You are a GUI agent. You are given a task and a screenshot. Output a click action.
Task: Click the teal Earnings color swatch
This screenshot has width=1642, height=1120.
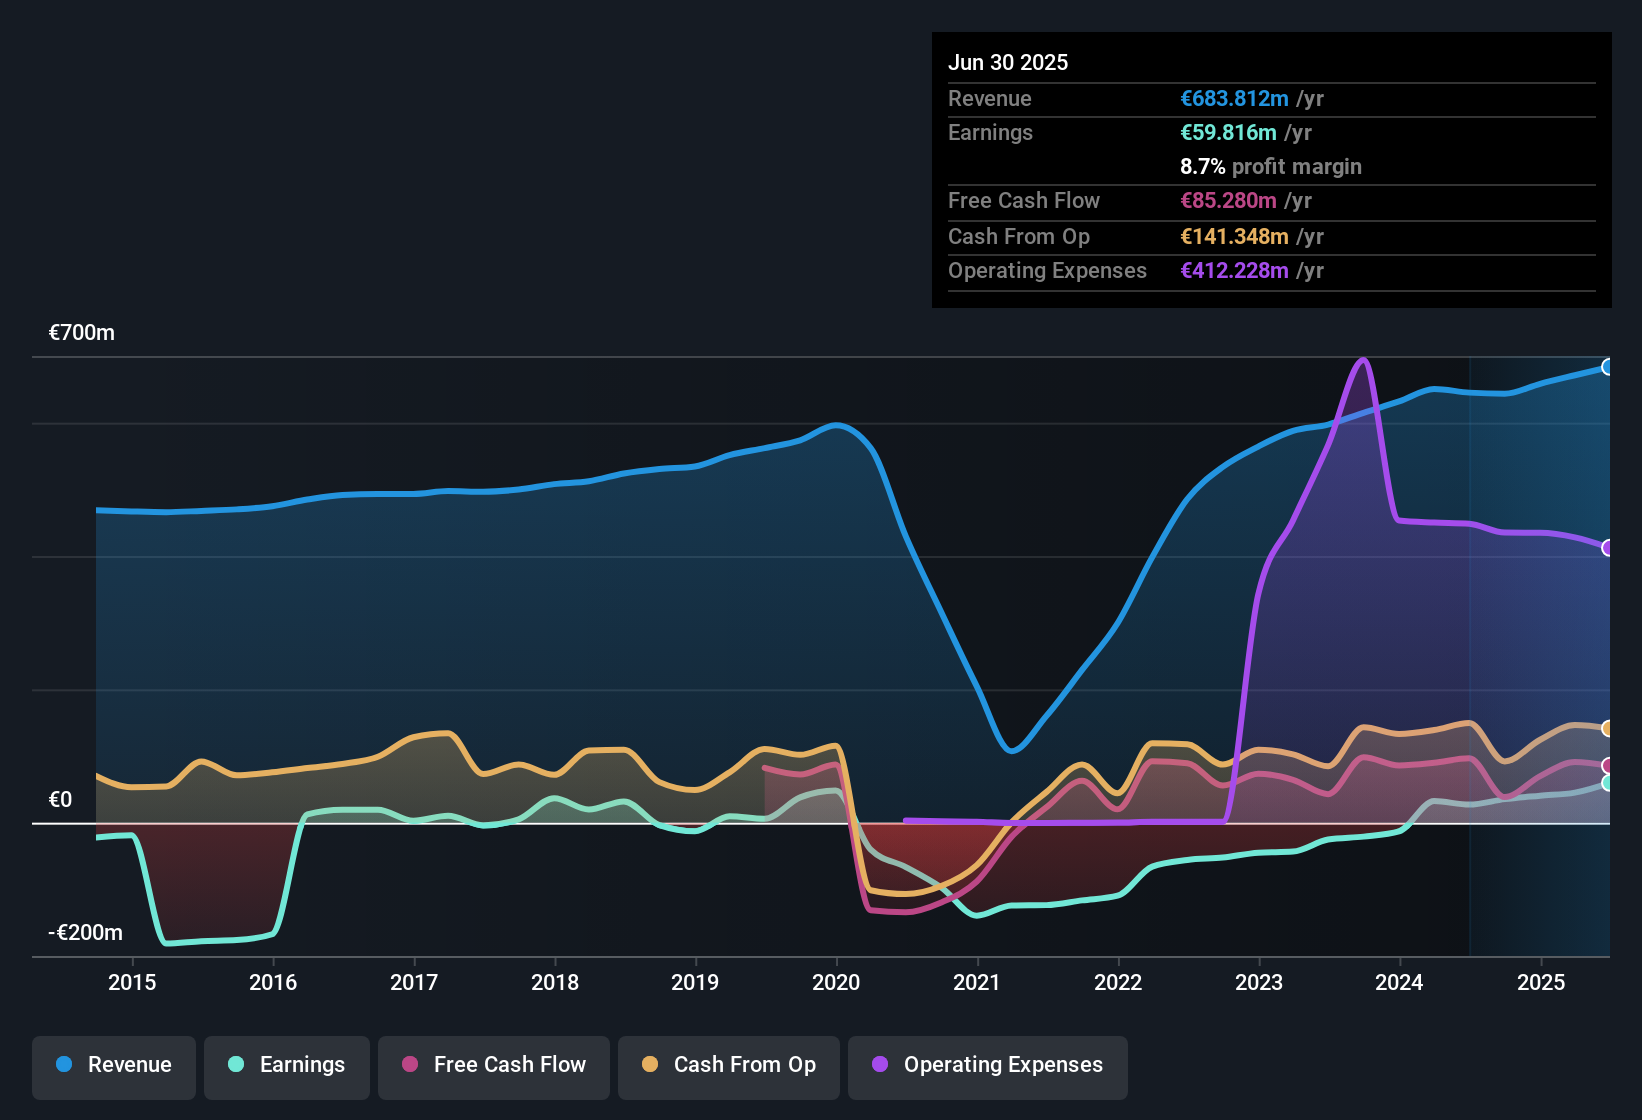click(238, 1065)
